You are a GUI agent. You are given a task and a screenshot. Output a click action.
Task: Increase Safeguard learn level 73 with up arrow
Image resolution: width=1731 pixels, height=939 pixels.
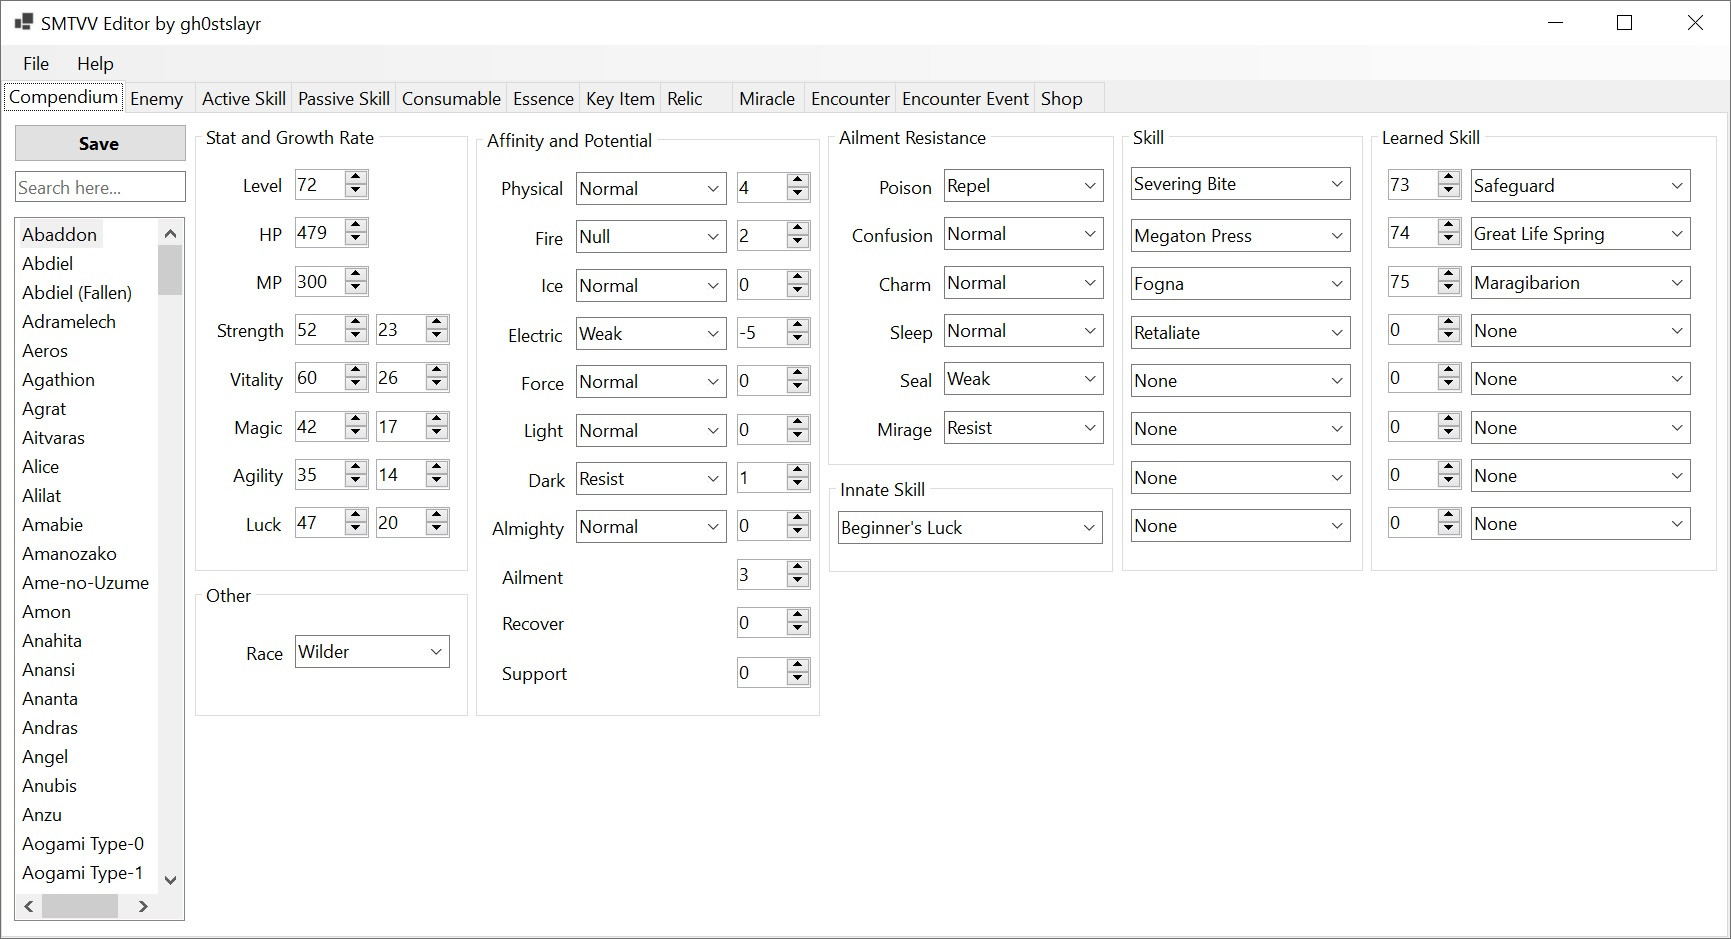tap(1449, 177)
